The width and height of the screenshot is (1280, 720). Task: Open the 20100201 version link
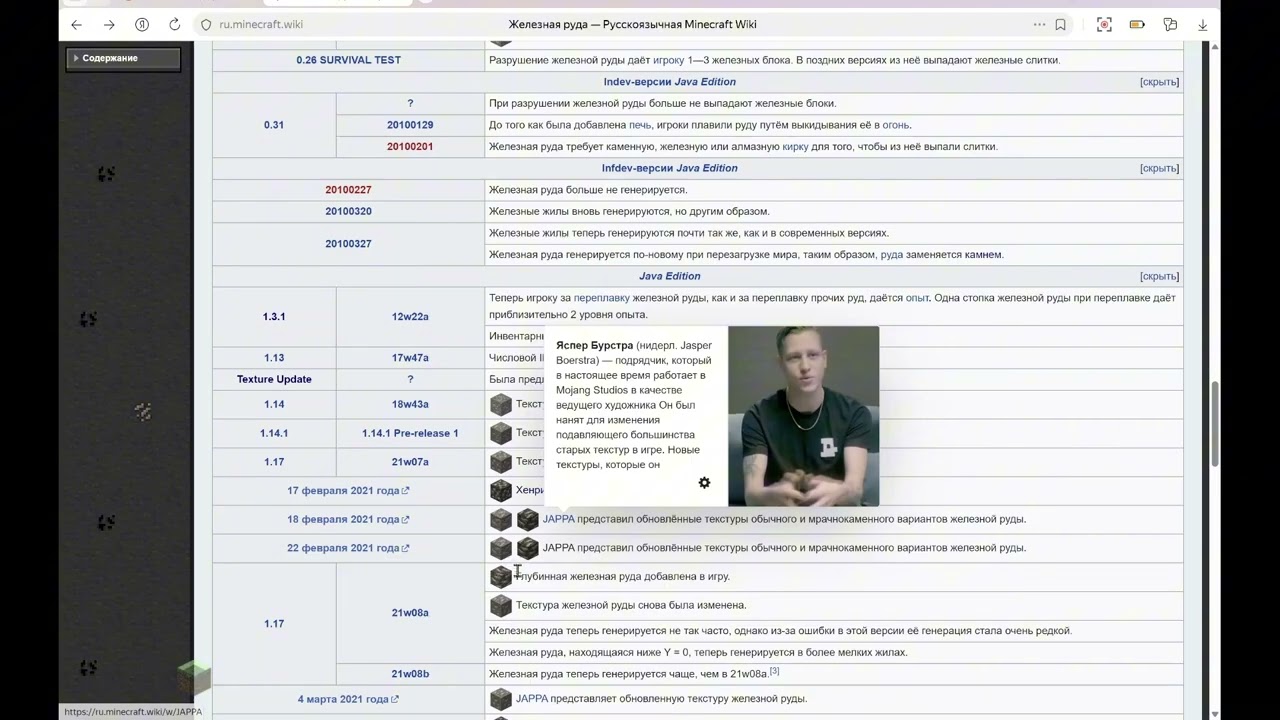410,147
